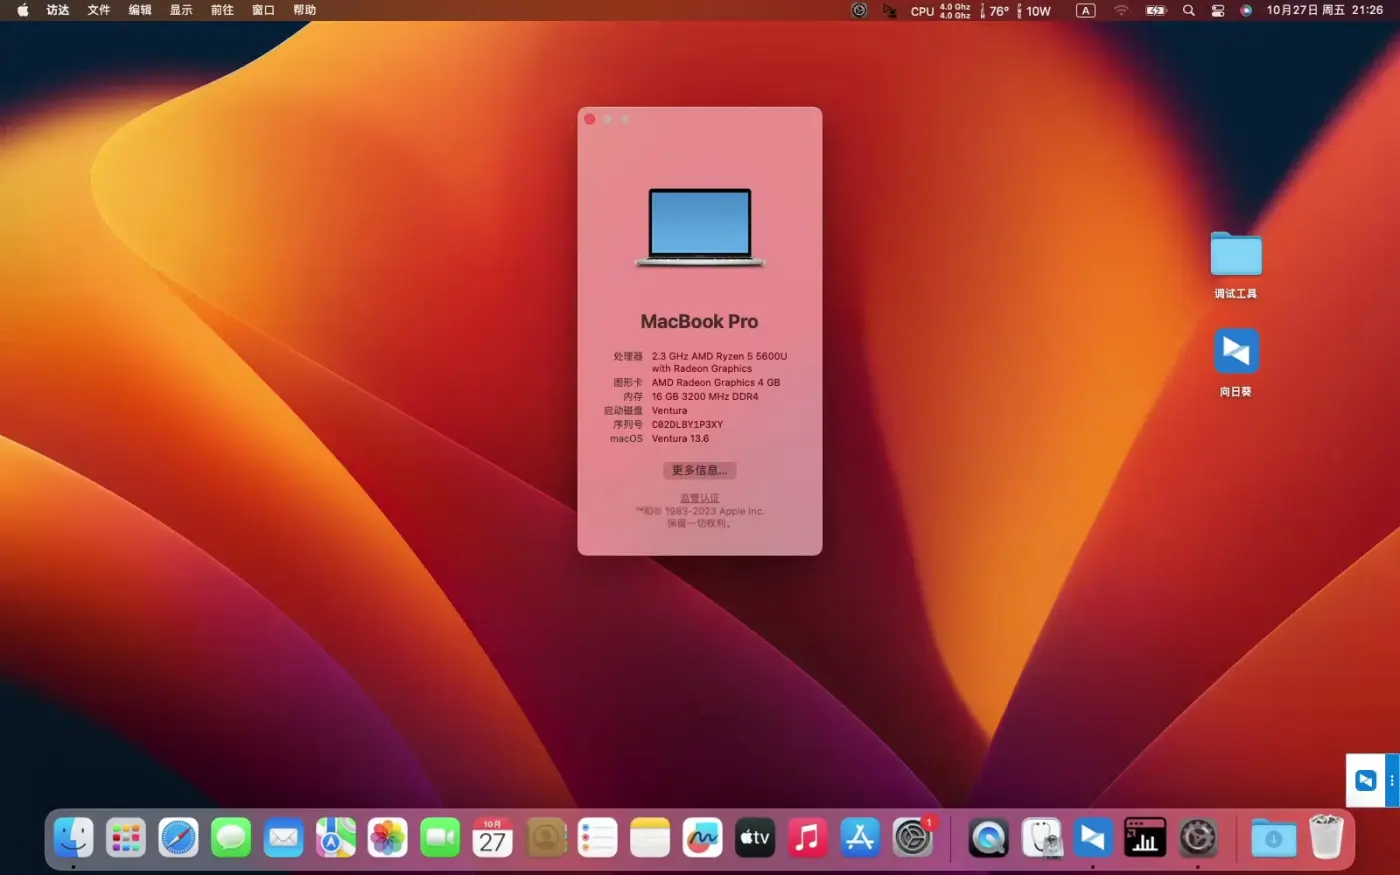Open the Trash in the dock
The image size is (1400, 875).
click(x=1325, y=838)
